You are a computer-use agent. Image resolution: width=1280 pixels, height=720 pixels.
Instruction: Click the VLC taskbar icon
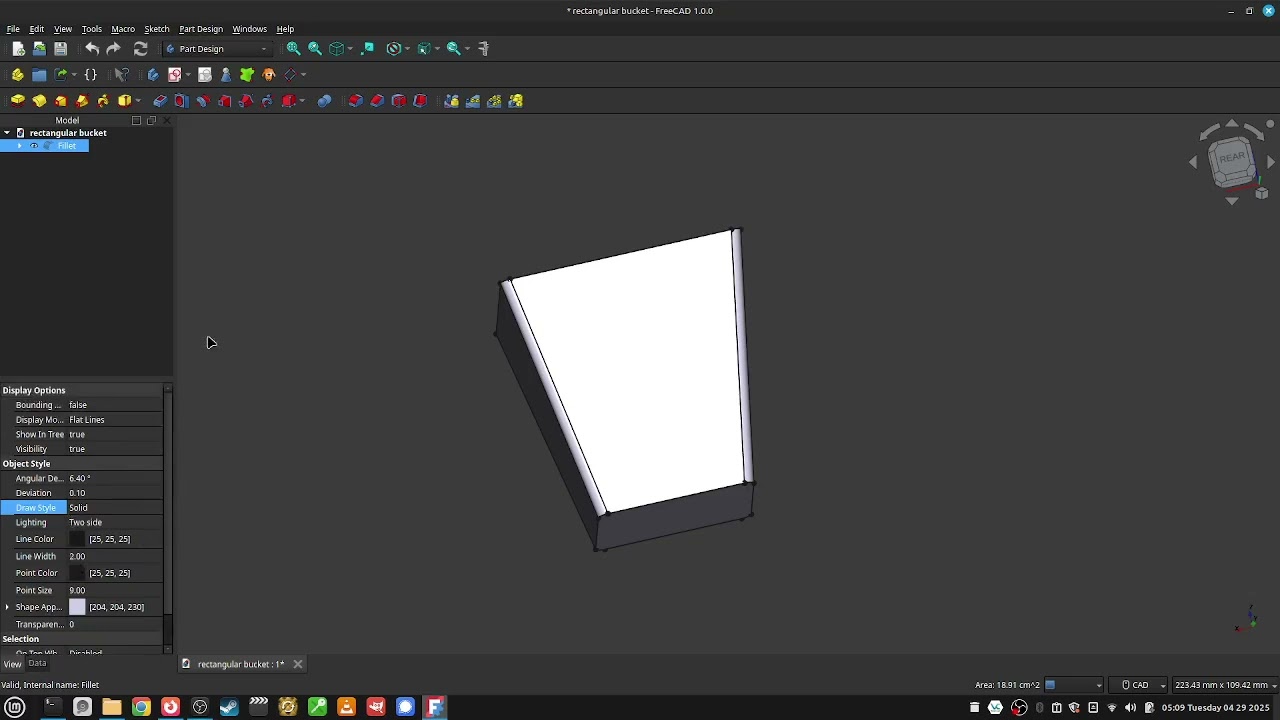tap(346, 707)
